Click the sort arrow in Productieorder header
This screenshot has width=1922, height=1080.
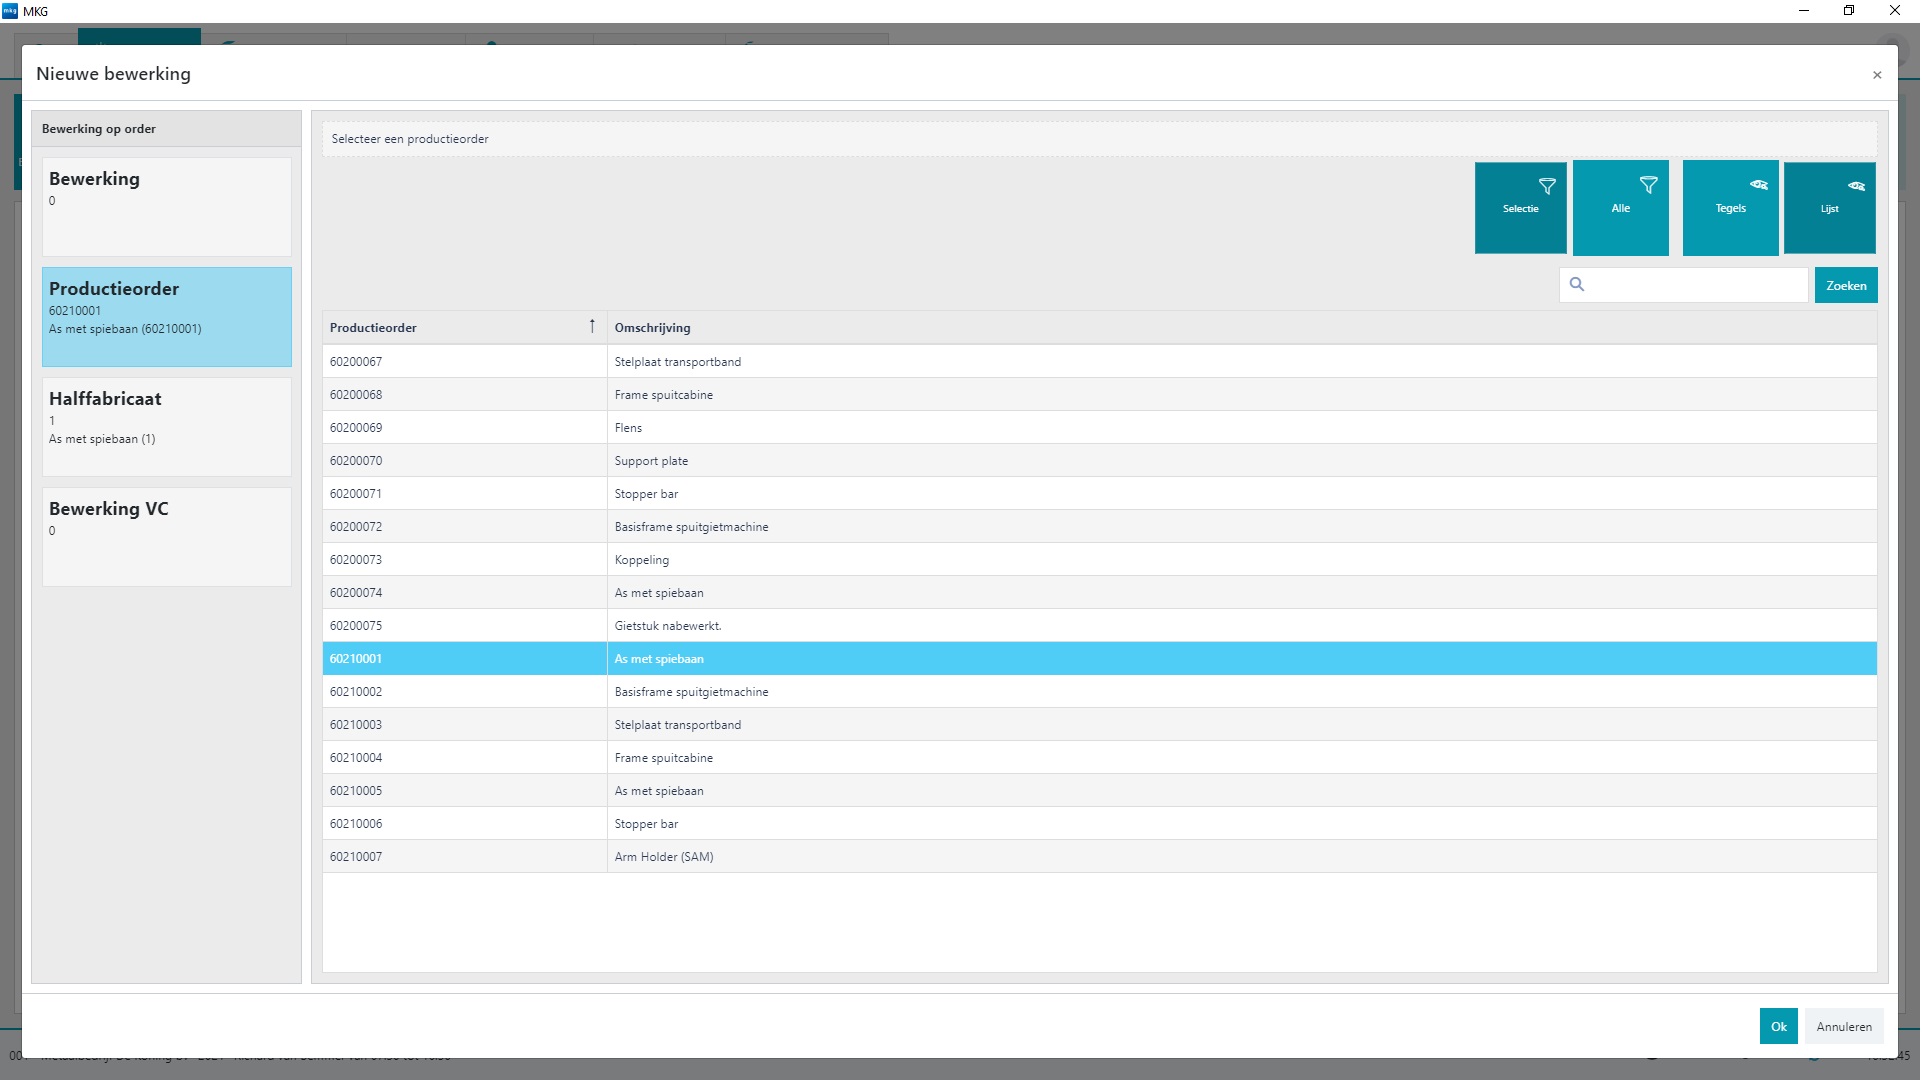(592, 326)
